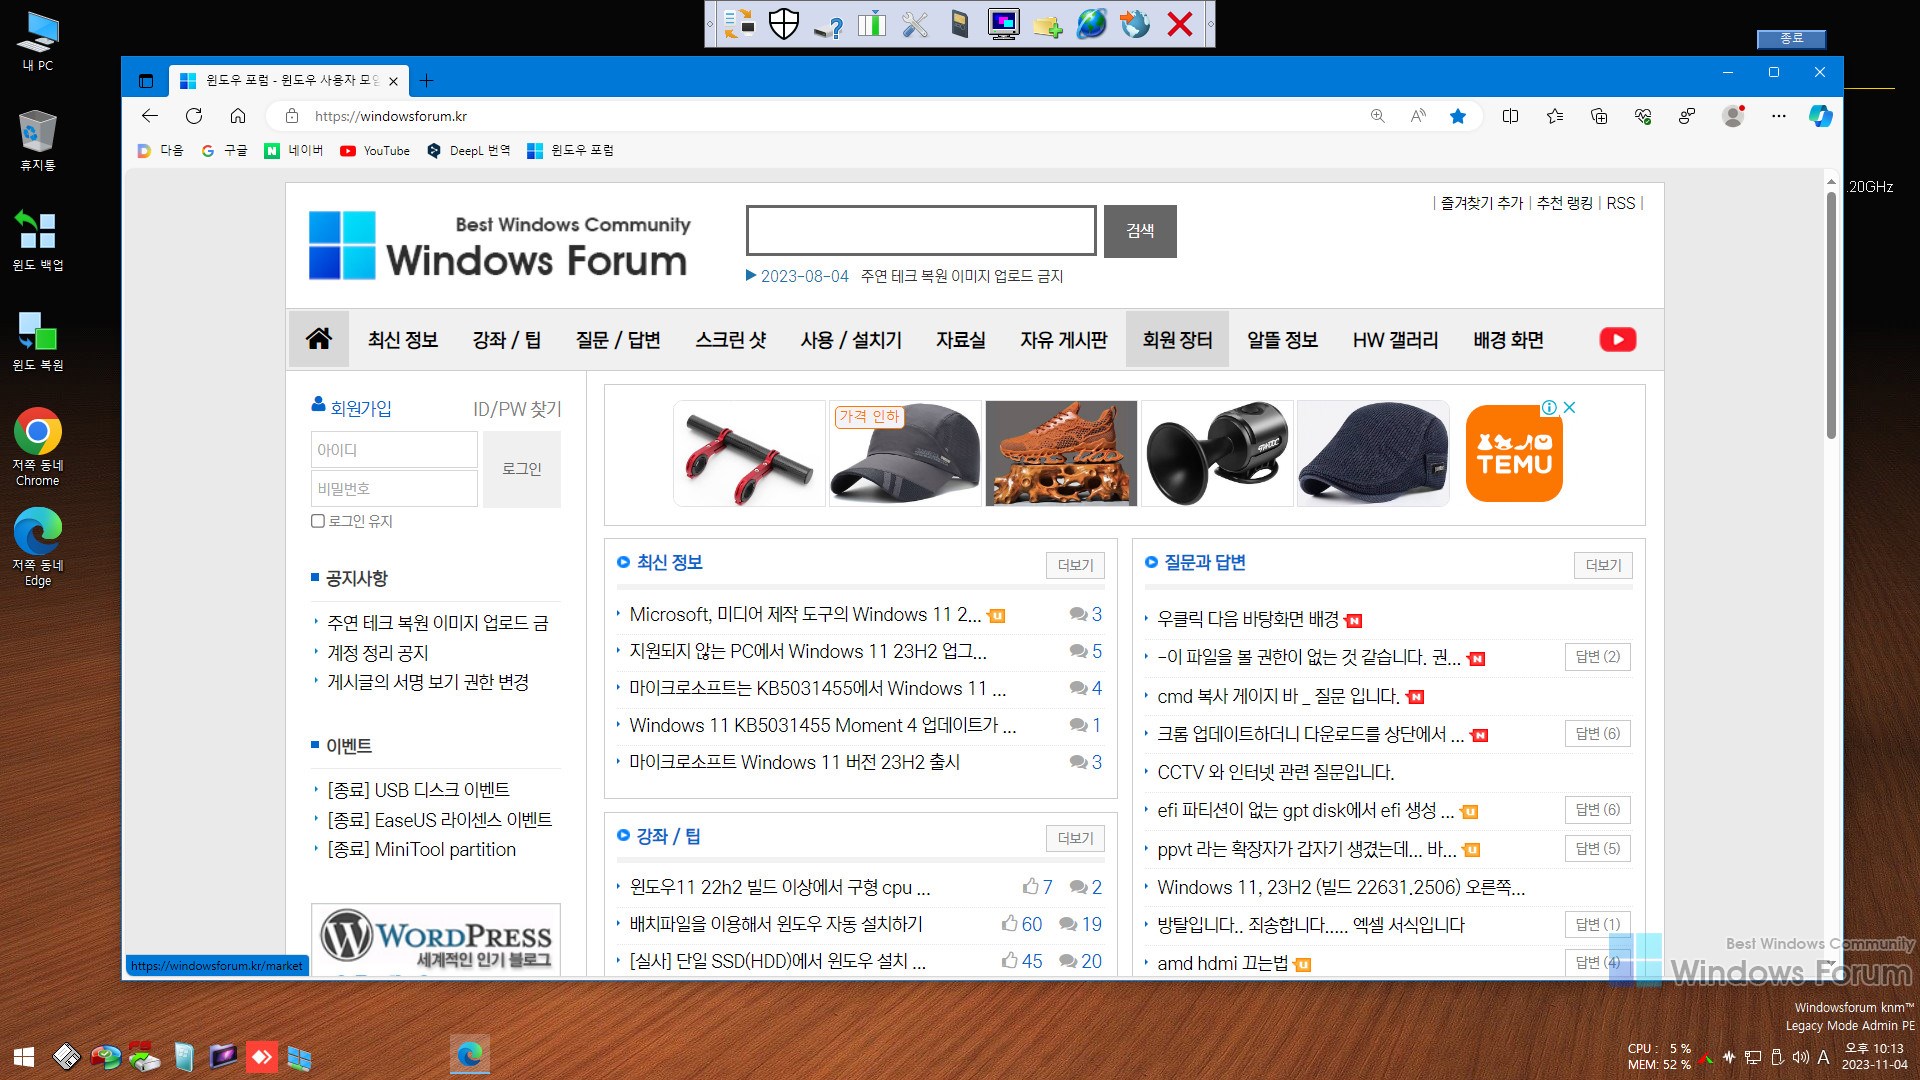The height and width of the screenshot is (1080, 1920).
Task: Click ID/PW 찾기 link
Action: [x=517, y=409]
